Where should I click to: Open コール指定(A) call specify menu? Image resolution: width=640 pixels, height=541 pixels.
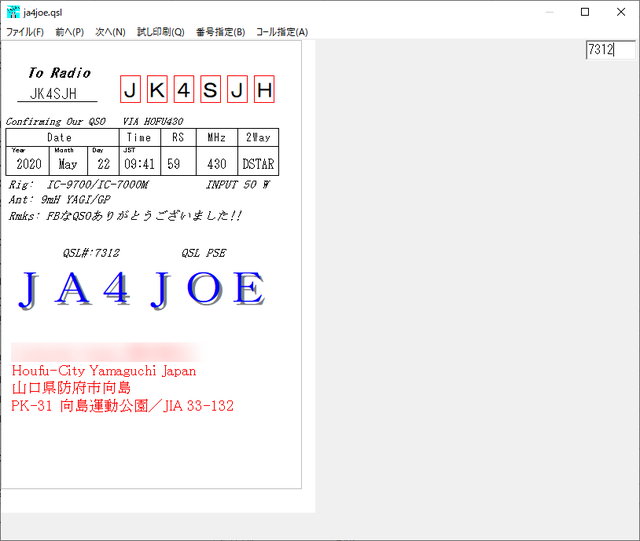tap(282, 32)
